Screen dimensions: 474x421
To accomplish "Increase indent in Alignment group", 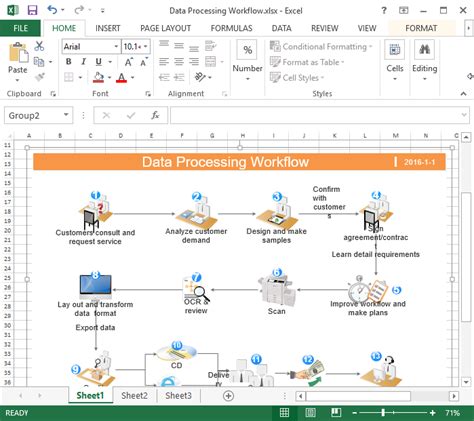I will (179, 77).
